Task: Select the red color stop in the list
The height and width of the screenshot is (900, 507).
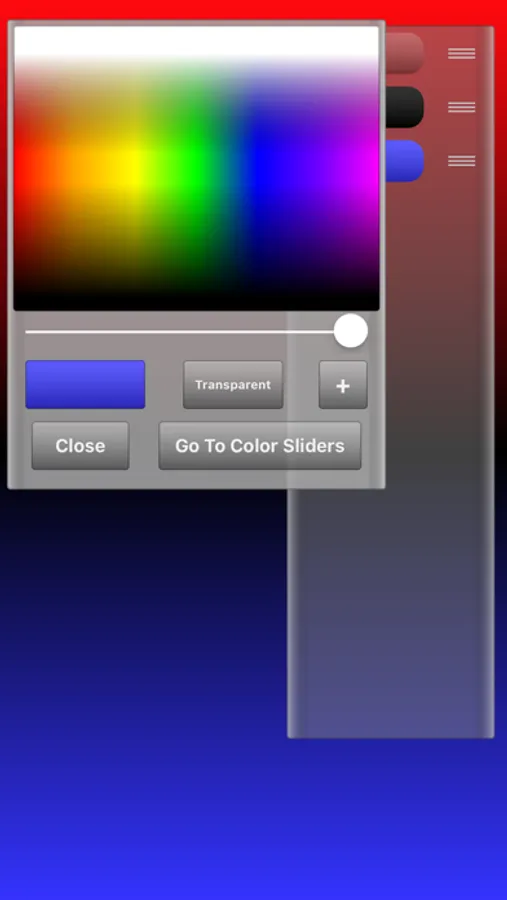Action: click(404, 53)
